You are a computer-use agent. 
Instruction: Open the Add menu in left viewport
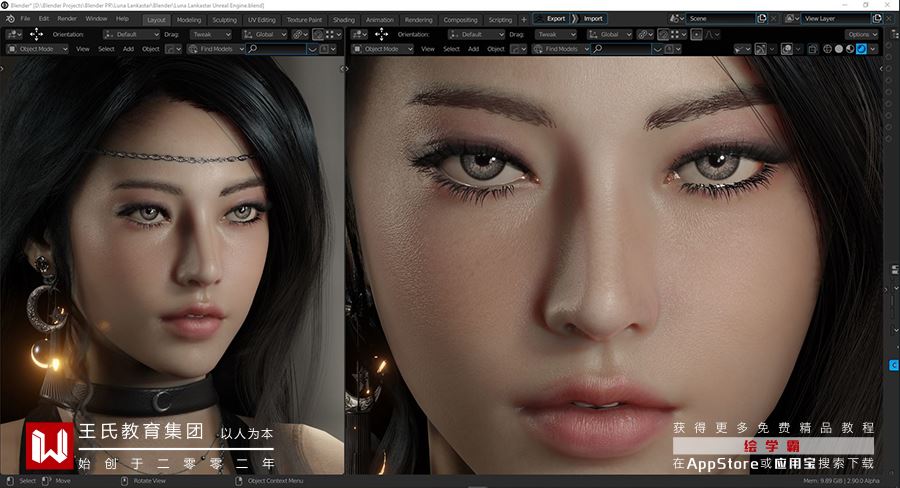coord(128,49)
